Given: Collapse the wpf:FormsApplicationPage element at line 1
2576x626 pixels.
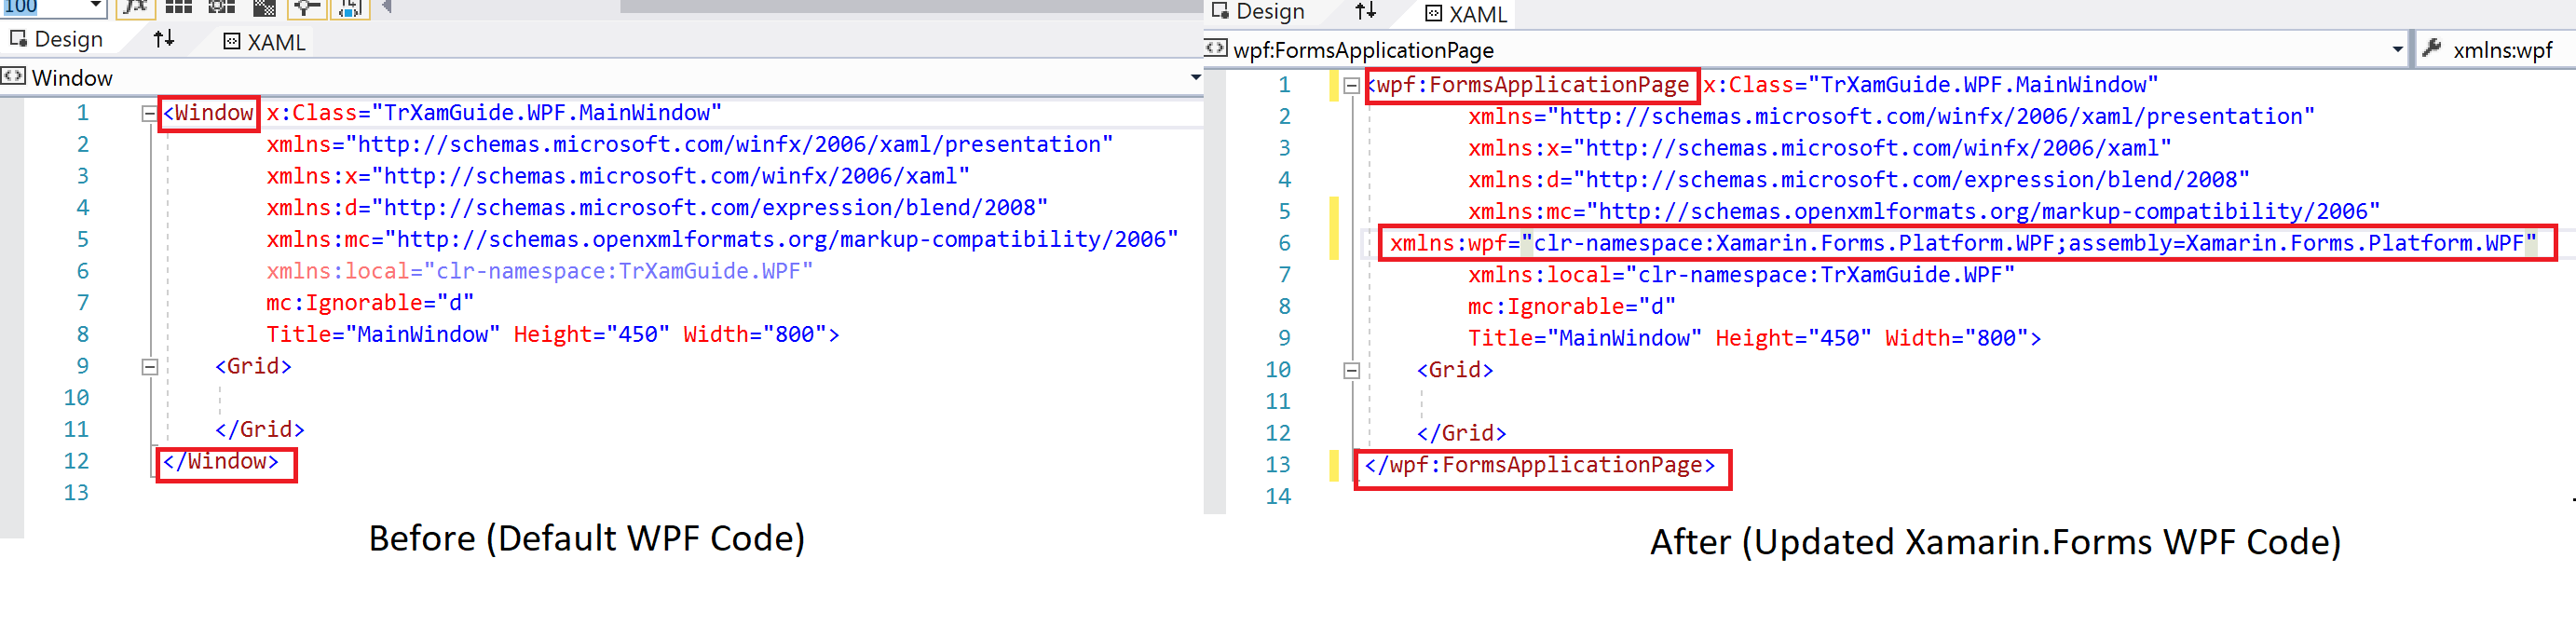Looking at the screenshot, I should [1351, 85].
